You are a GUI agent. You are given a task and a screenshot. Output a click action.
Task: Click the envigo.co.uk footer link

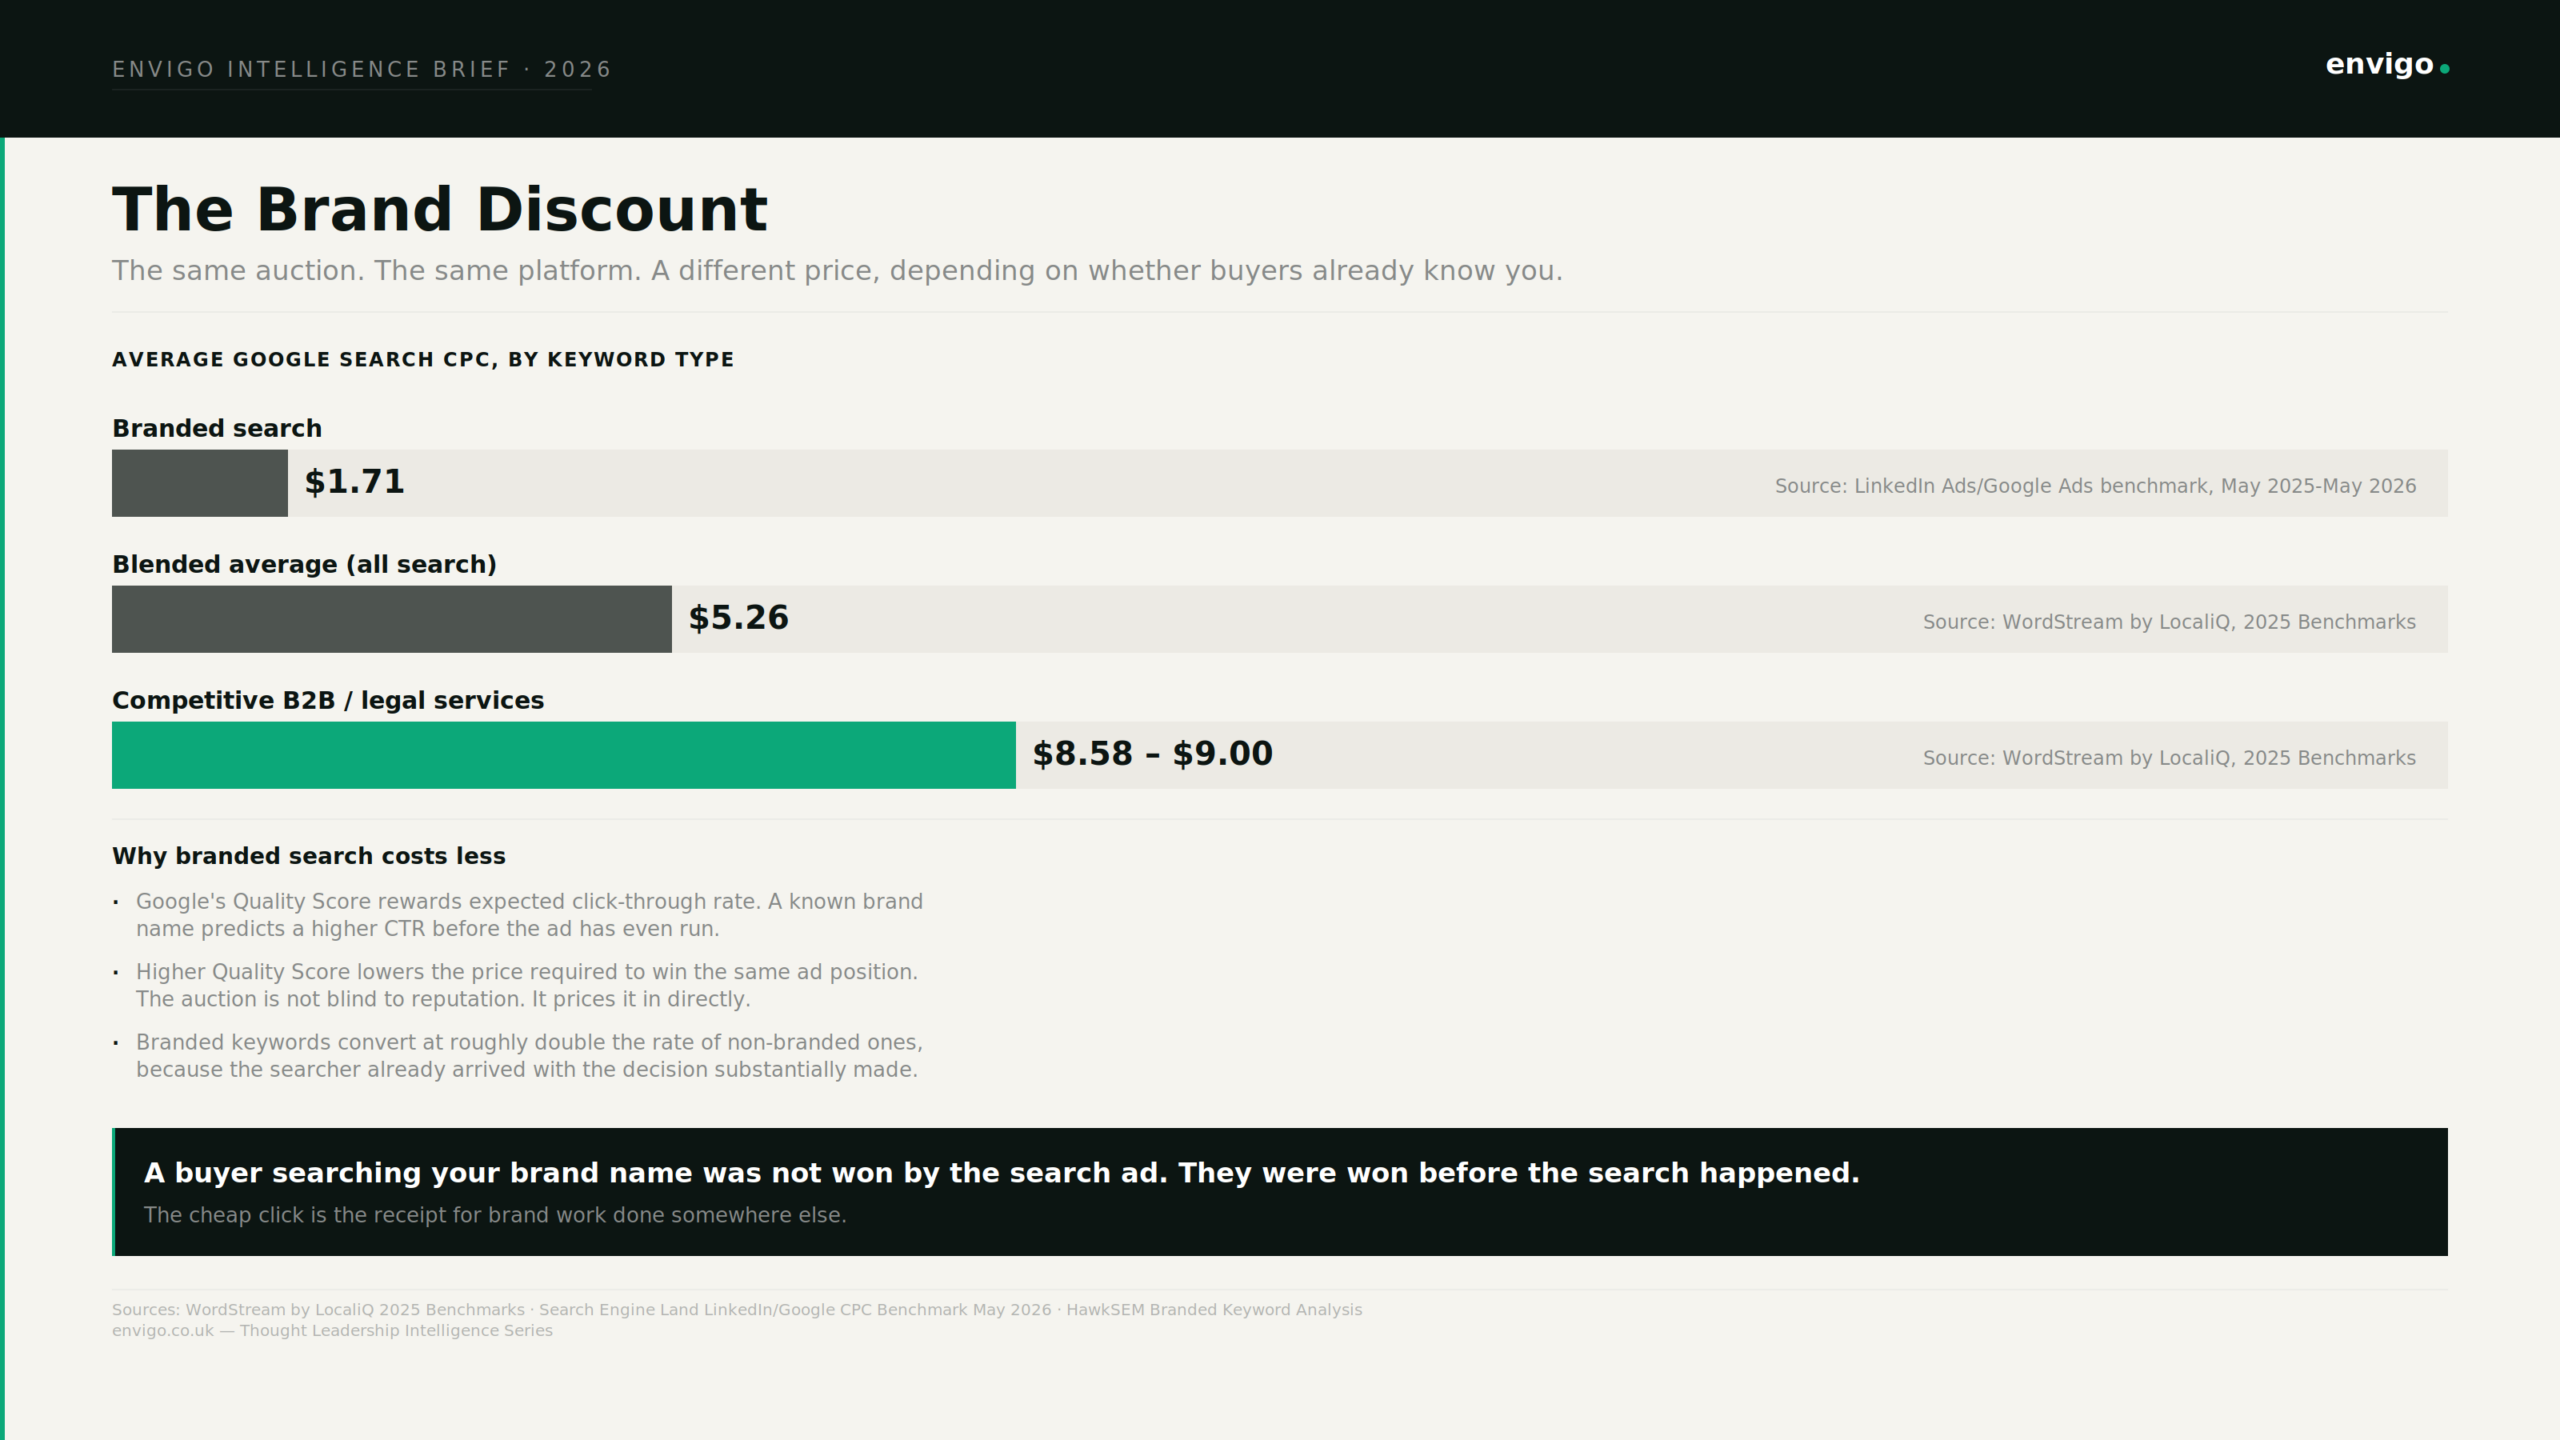(x=163, y=1331)
